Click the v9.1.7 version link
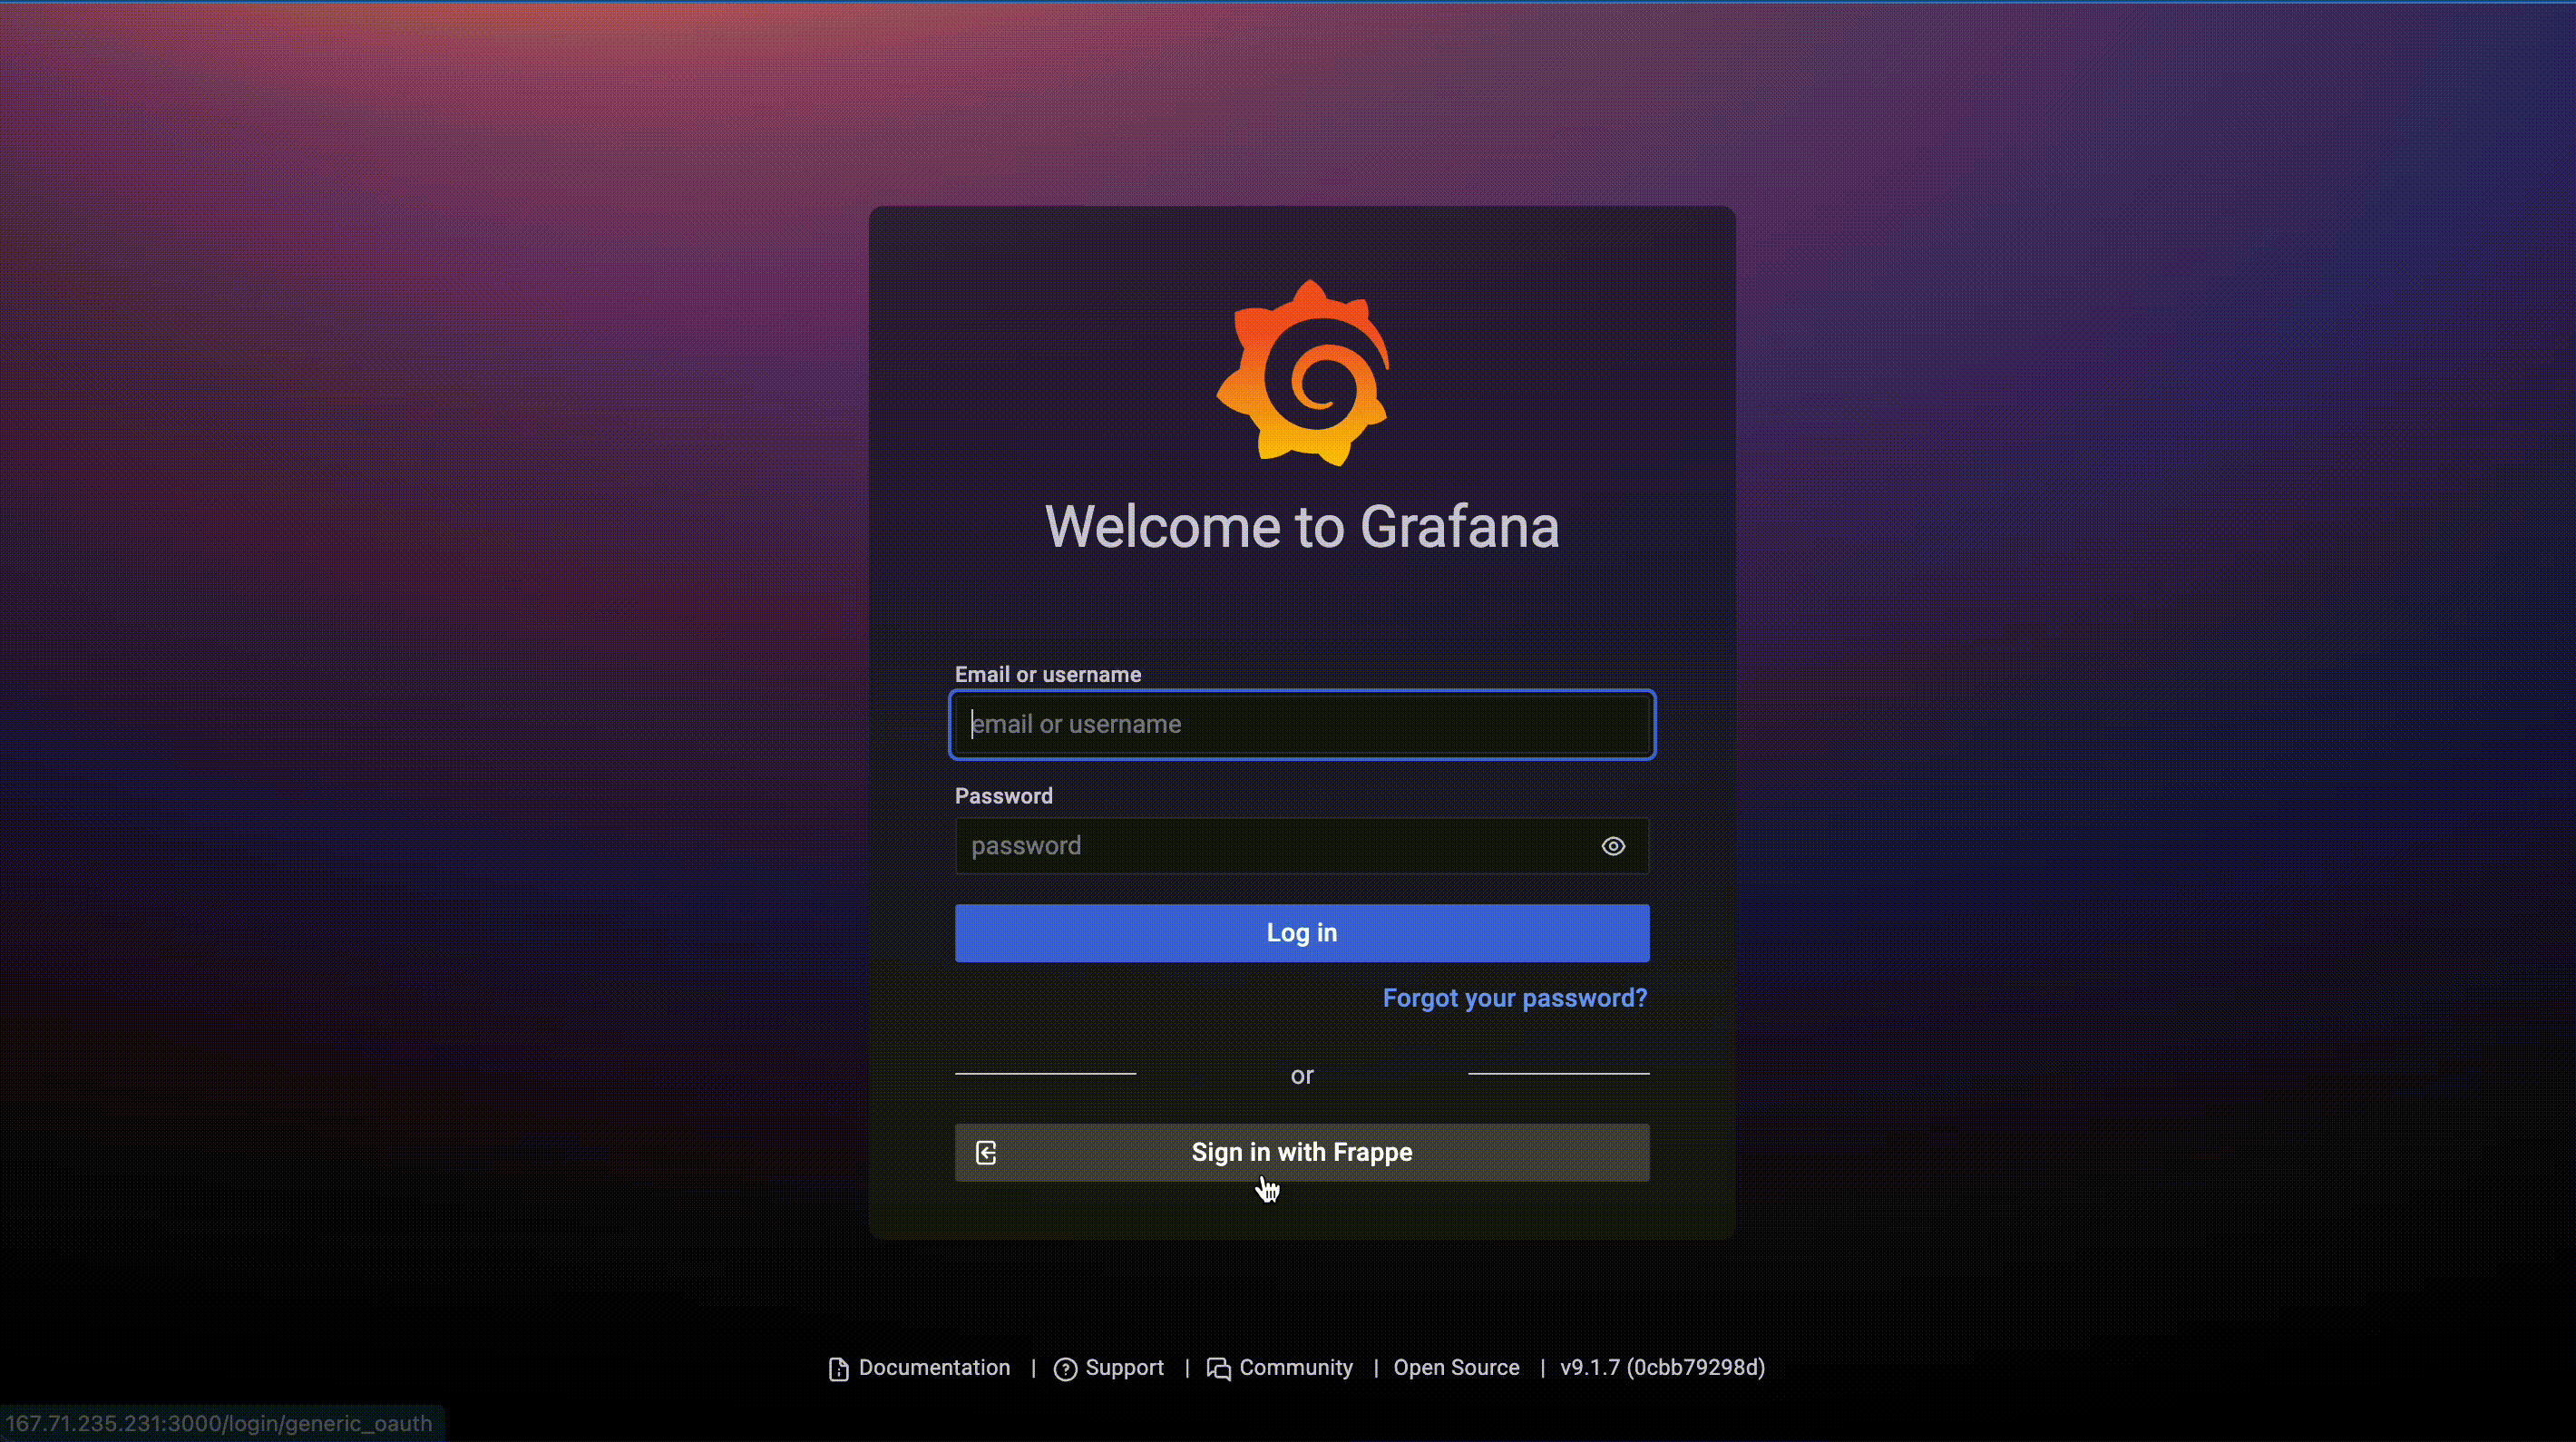 (1662, 1367)
